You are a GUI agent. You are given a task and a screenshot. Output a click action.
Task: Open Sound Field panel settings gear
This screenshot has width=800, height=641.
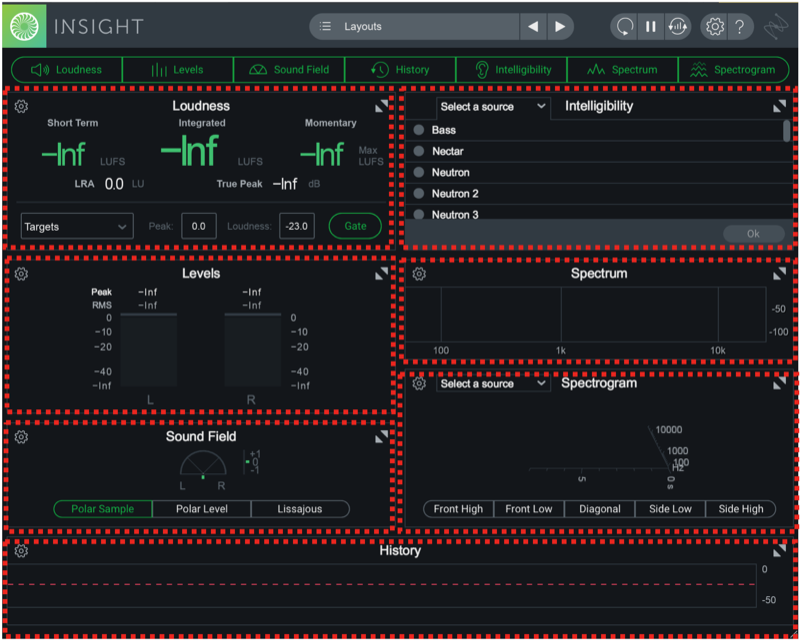click(x=21, y=437)
